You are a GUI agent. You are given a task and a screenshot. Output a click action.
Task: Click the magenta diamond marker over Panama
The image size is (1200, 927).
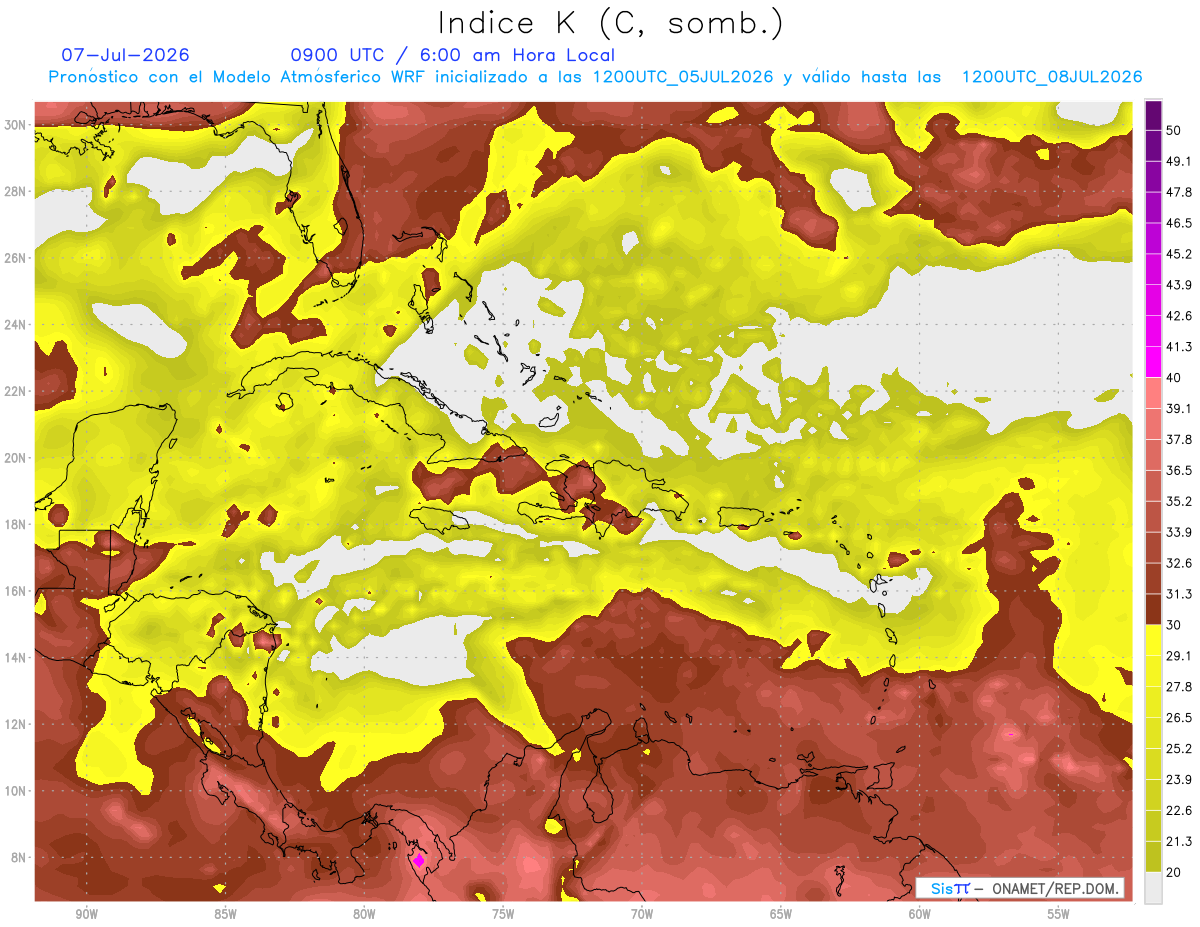point(419,860)
